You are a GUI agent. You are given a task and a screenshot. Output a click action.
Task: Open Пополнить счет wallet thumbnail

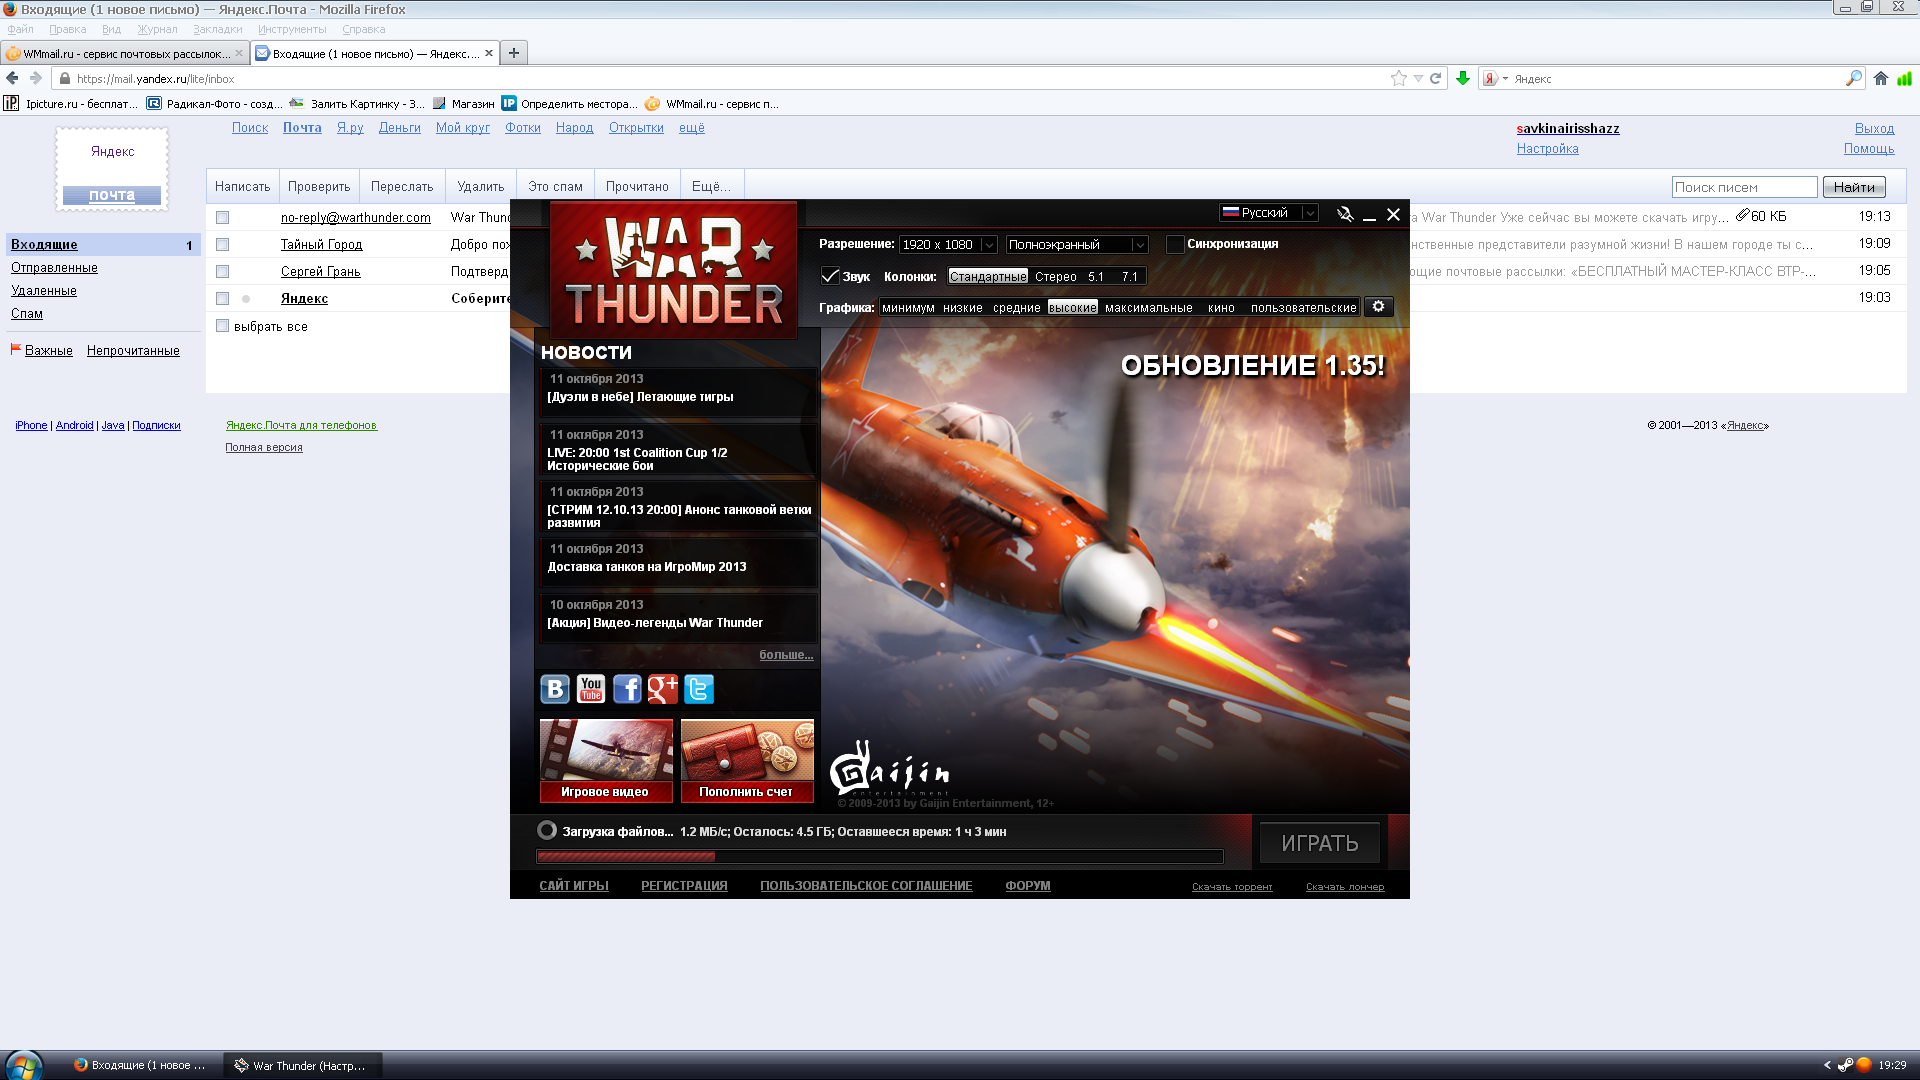tap(747, 761)
